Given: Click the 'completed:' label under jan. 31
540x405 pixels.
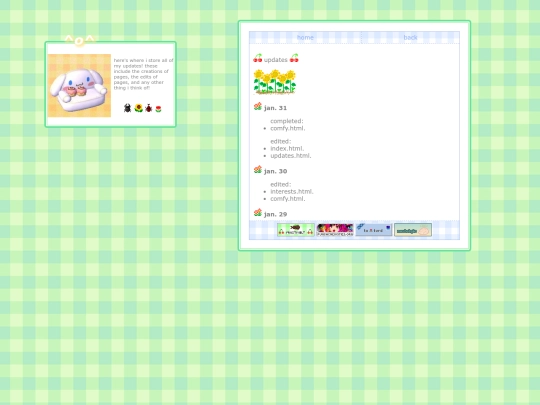Looking at the screenshot, I should 287,121.
